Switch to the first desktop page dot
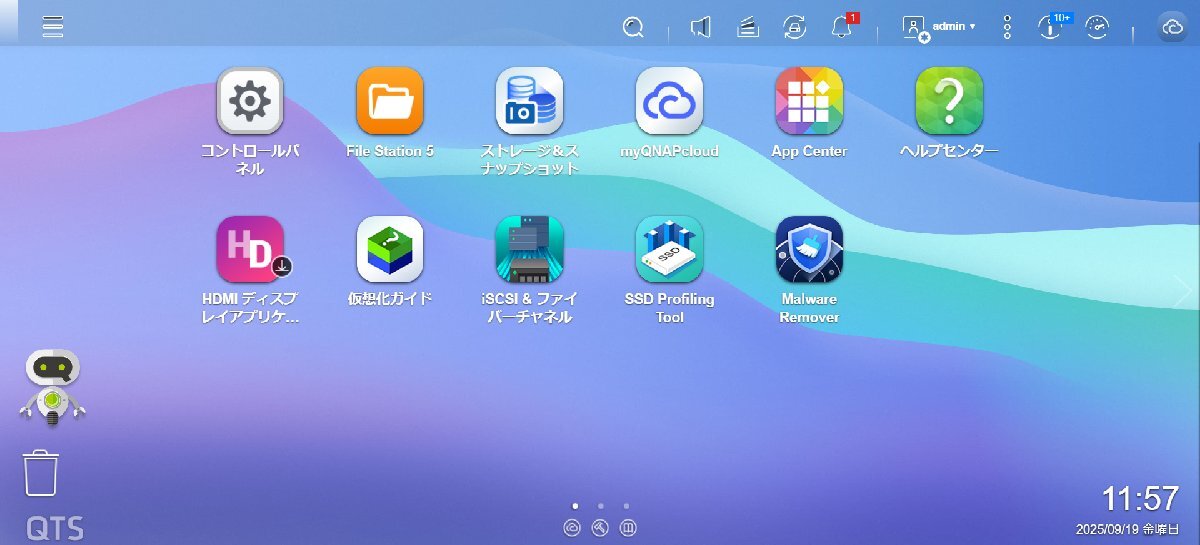Viewport: 1200px width, 545px height. pos(574,506)
